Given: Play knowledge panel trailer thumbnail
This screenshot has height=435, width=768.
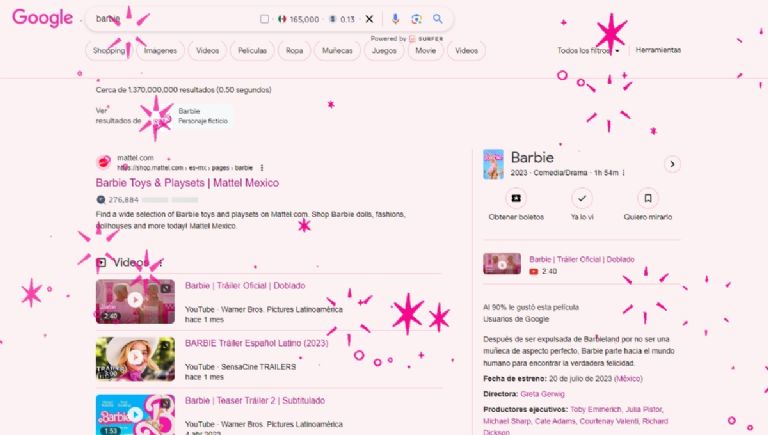Looking at the screenshot, I should 502,264.
